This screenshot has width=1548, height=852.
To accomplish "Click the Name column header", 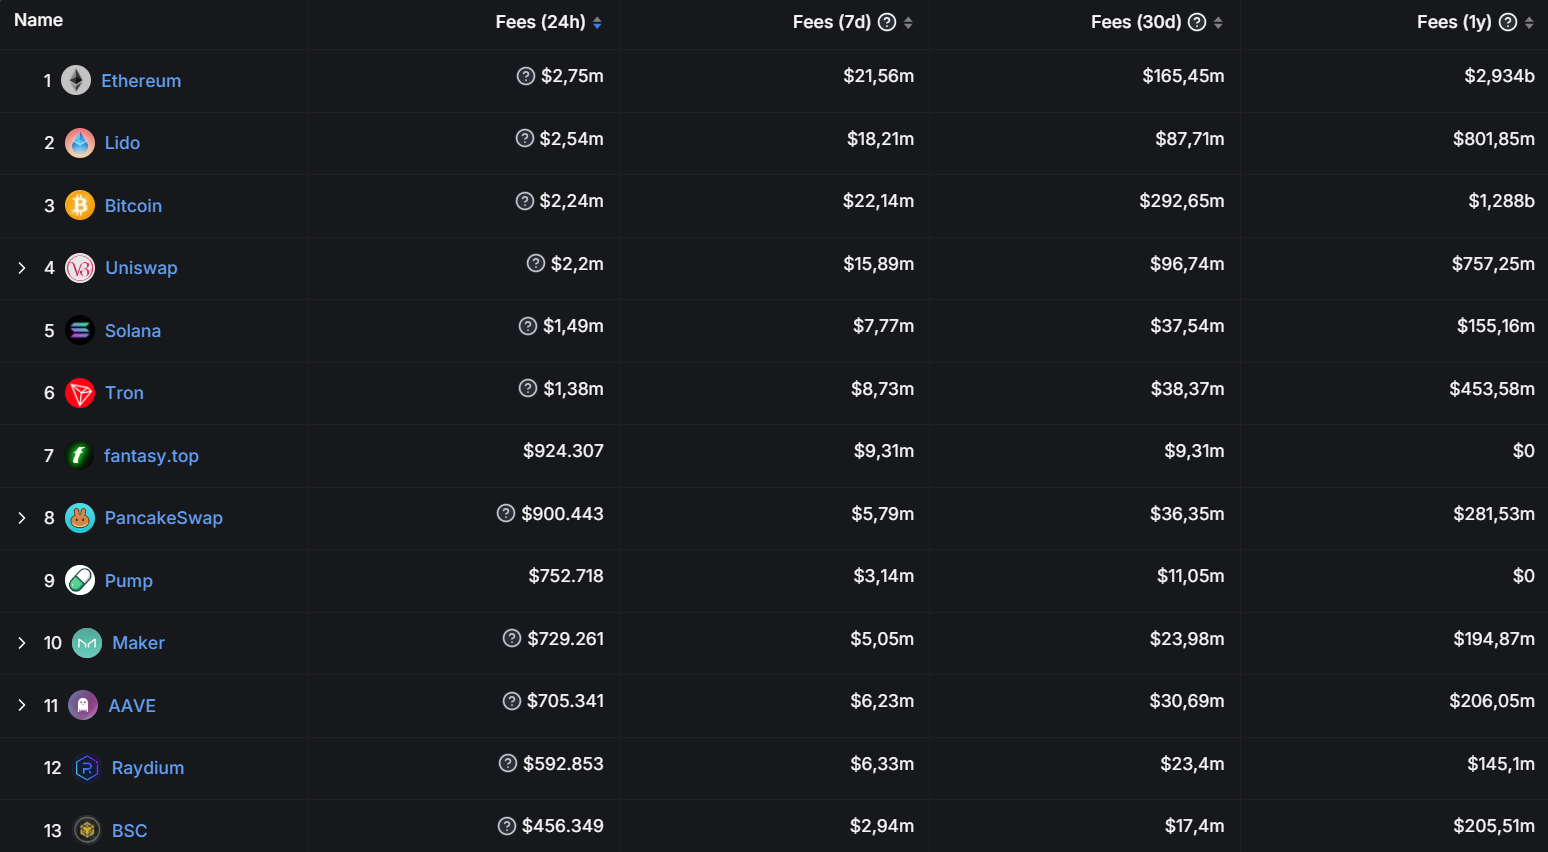I will [39, 20].
